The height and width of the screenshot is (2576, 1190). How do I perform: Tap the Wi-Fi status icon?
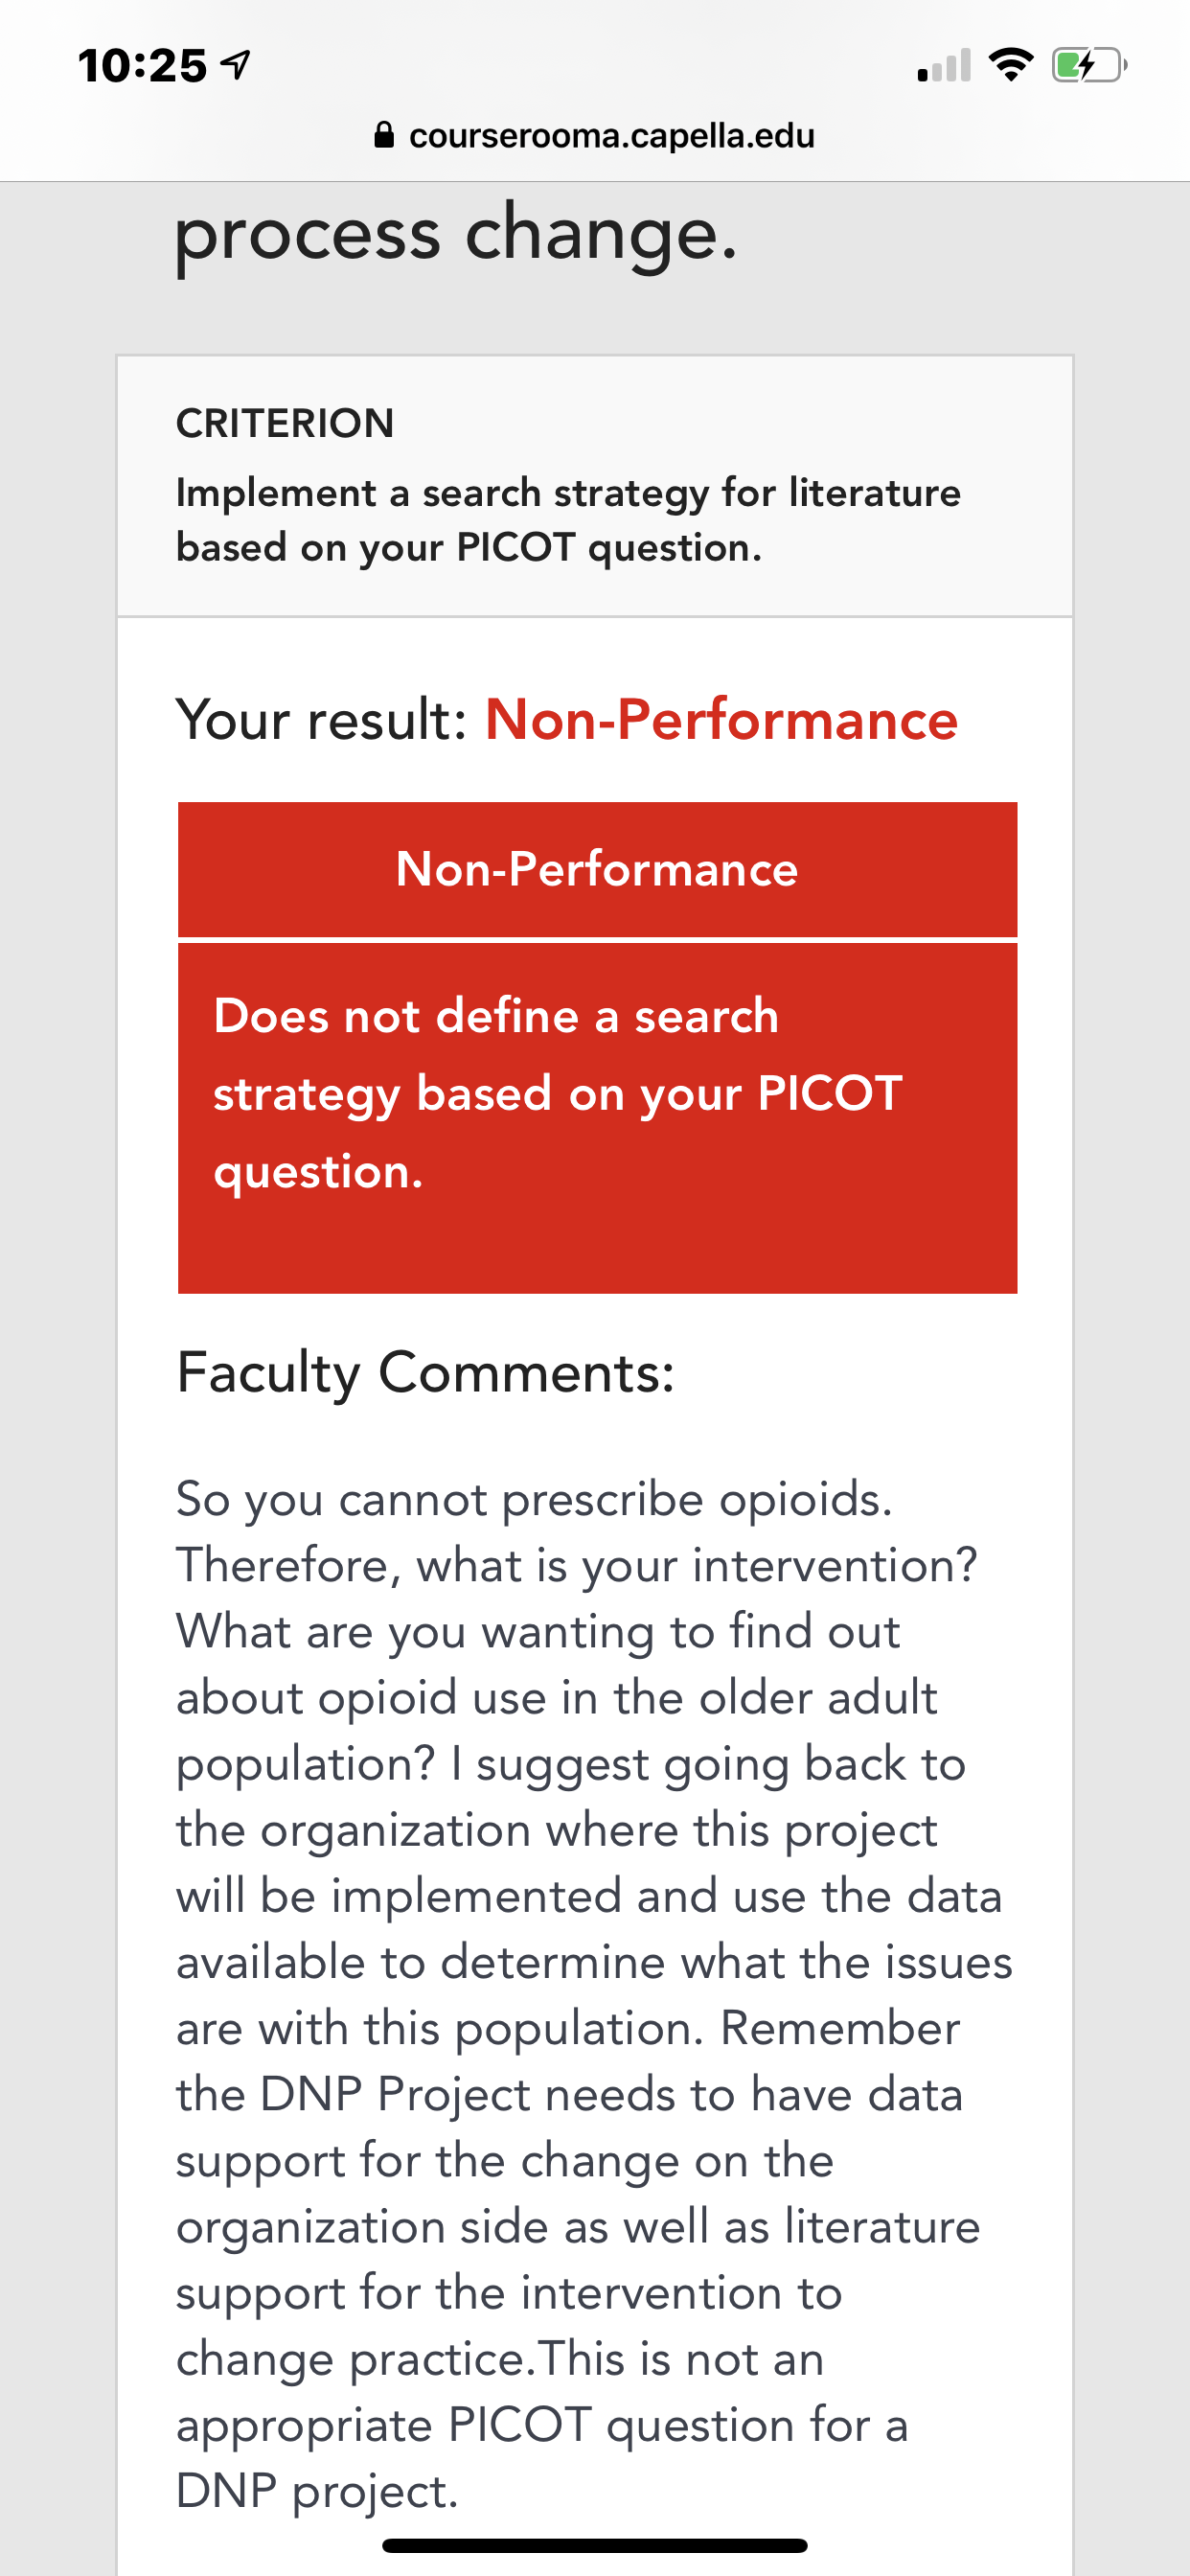(1010, 65)
